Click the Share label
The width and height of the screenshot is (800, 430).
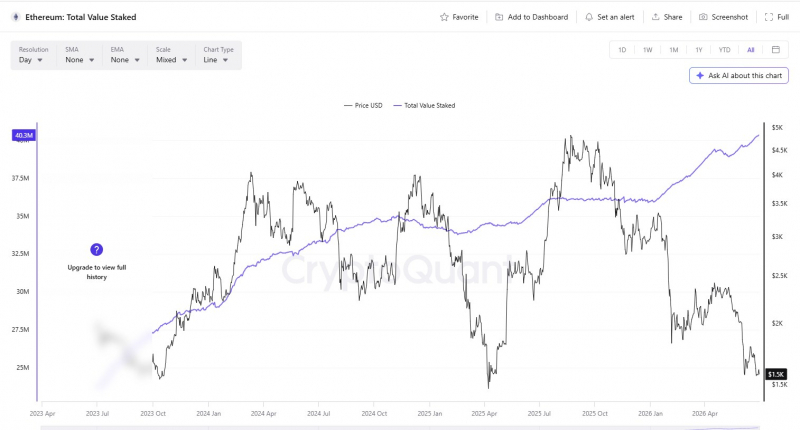[x=673, y=17]
